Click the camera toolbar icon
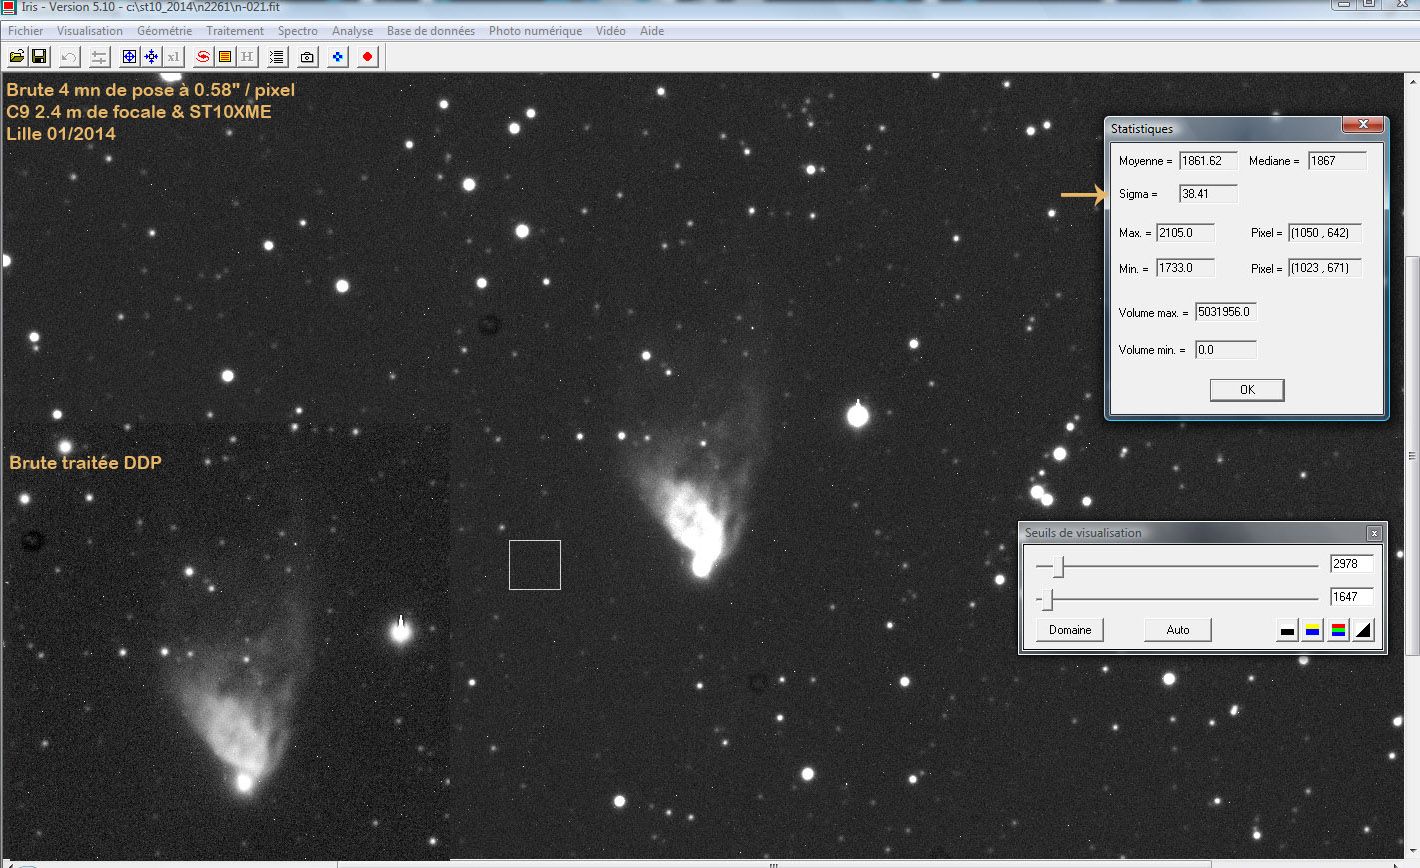This screenshot has width=1420, height=868. pyautogui.click(x=307, y=57)
